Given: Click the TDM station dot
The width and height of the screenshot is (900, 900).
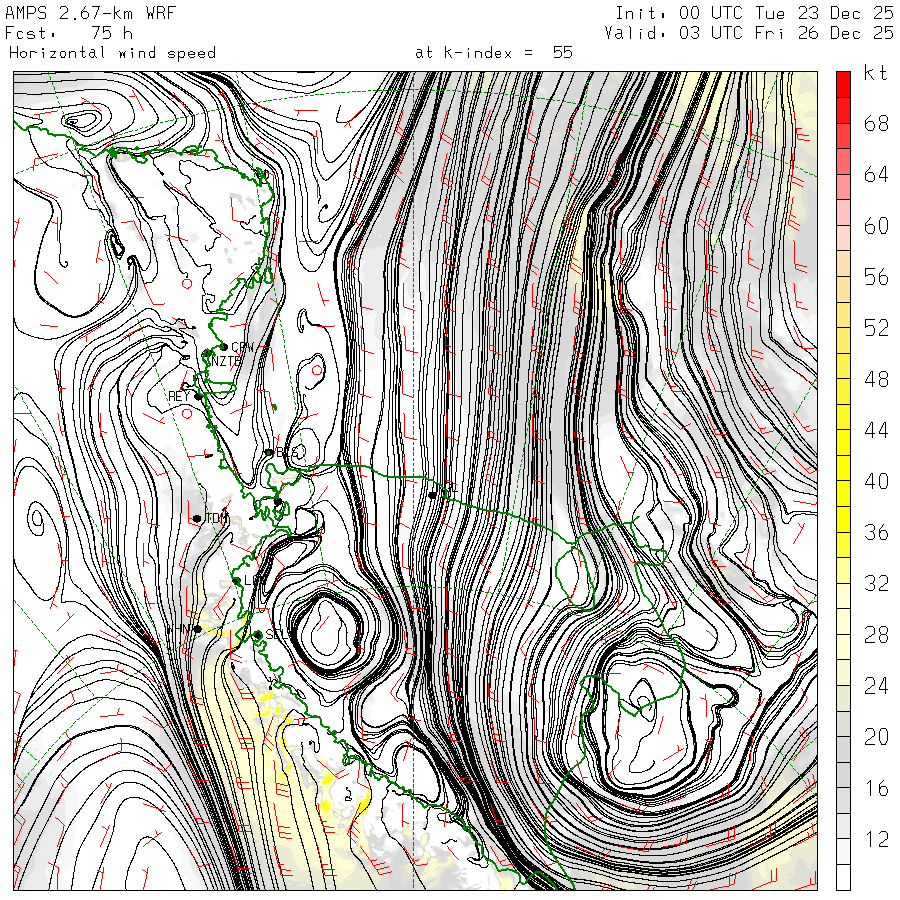Looking at the screenshot, I should (x=197, y=518).
